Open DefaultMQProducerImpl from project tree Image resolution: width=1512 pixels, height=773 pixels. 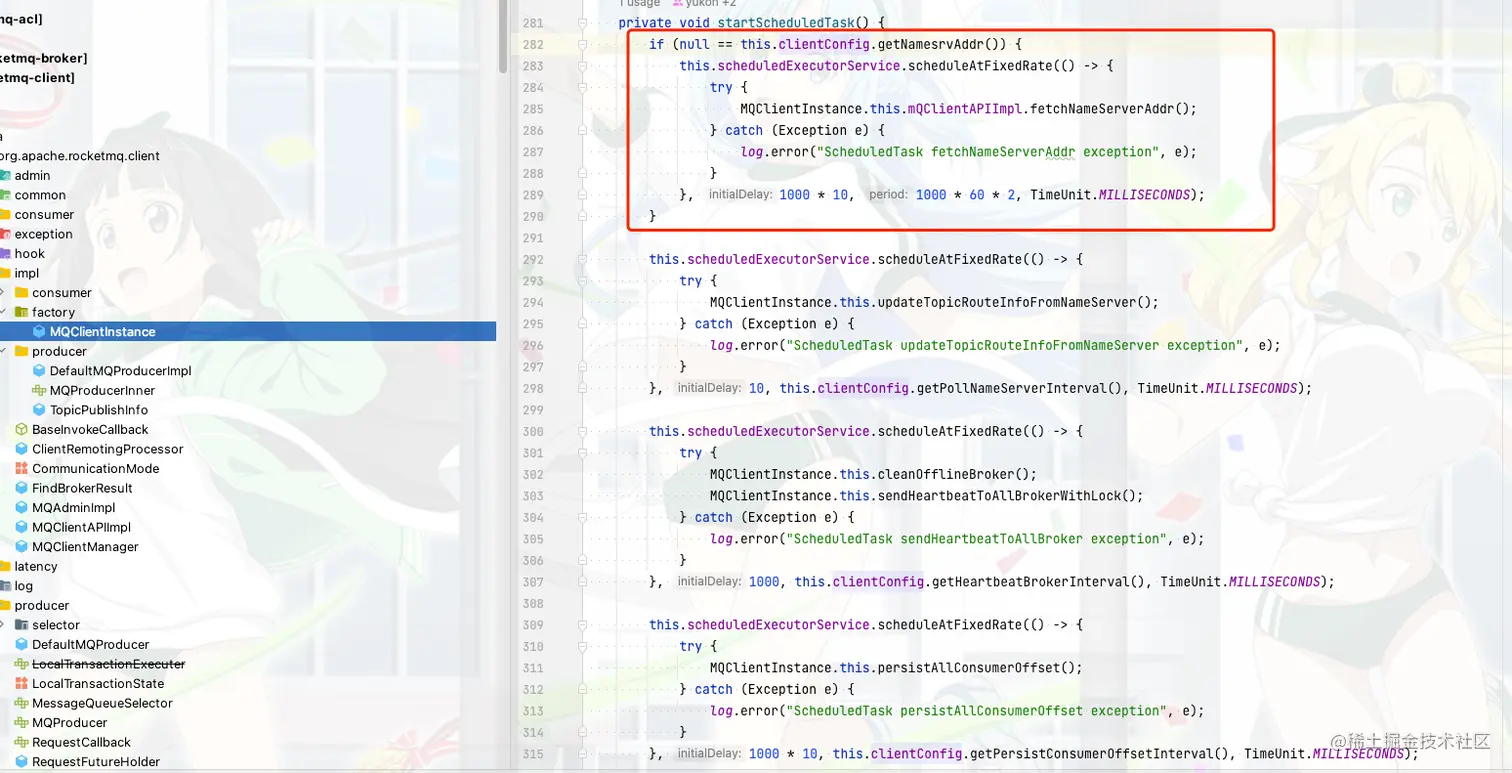(x=120, y=371)
